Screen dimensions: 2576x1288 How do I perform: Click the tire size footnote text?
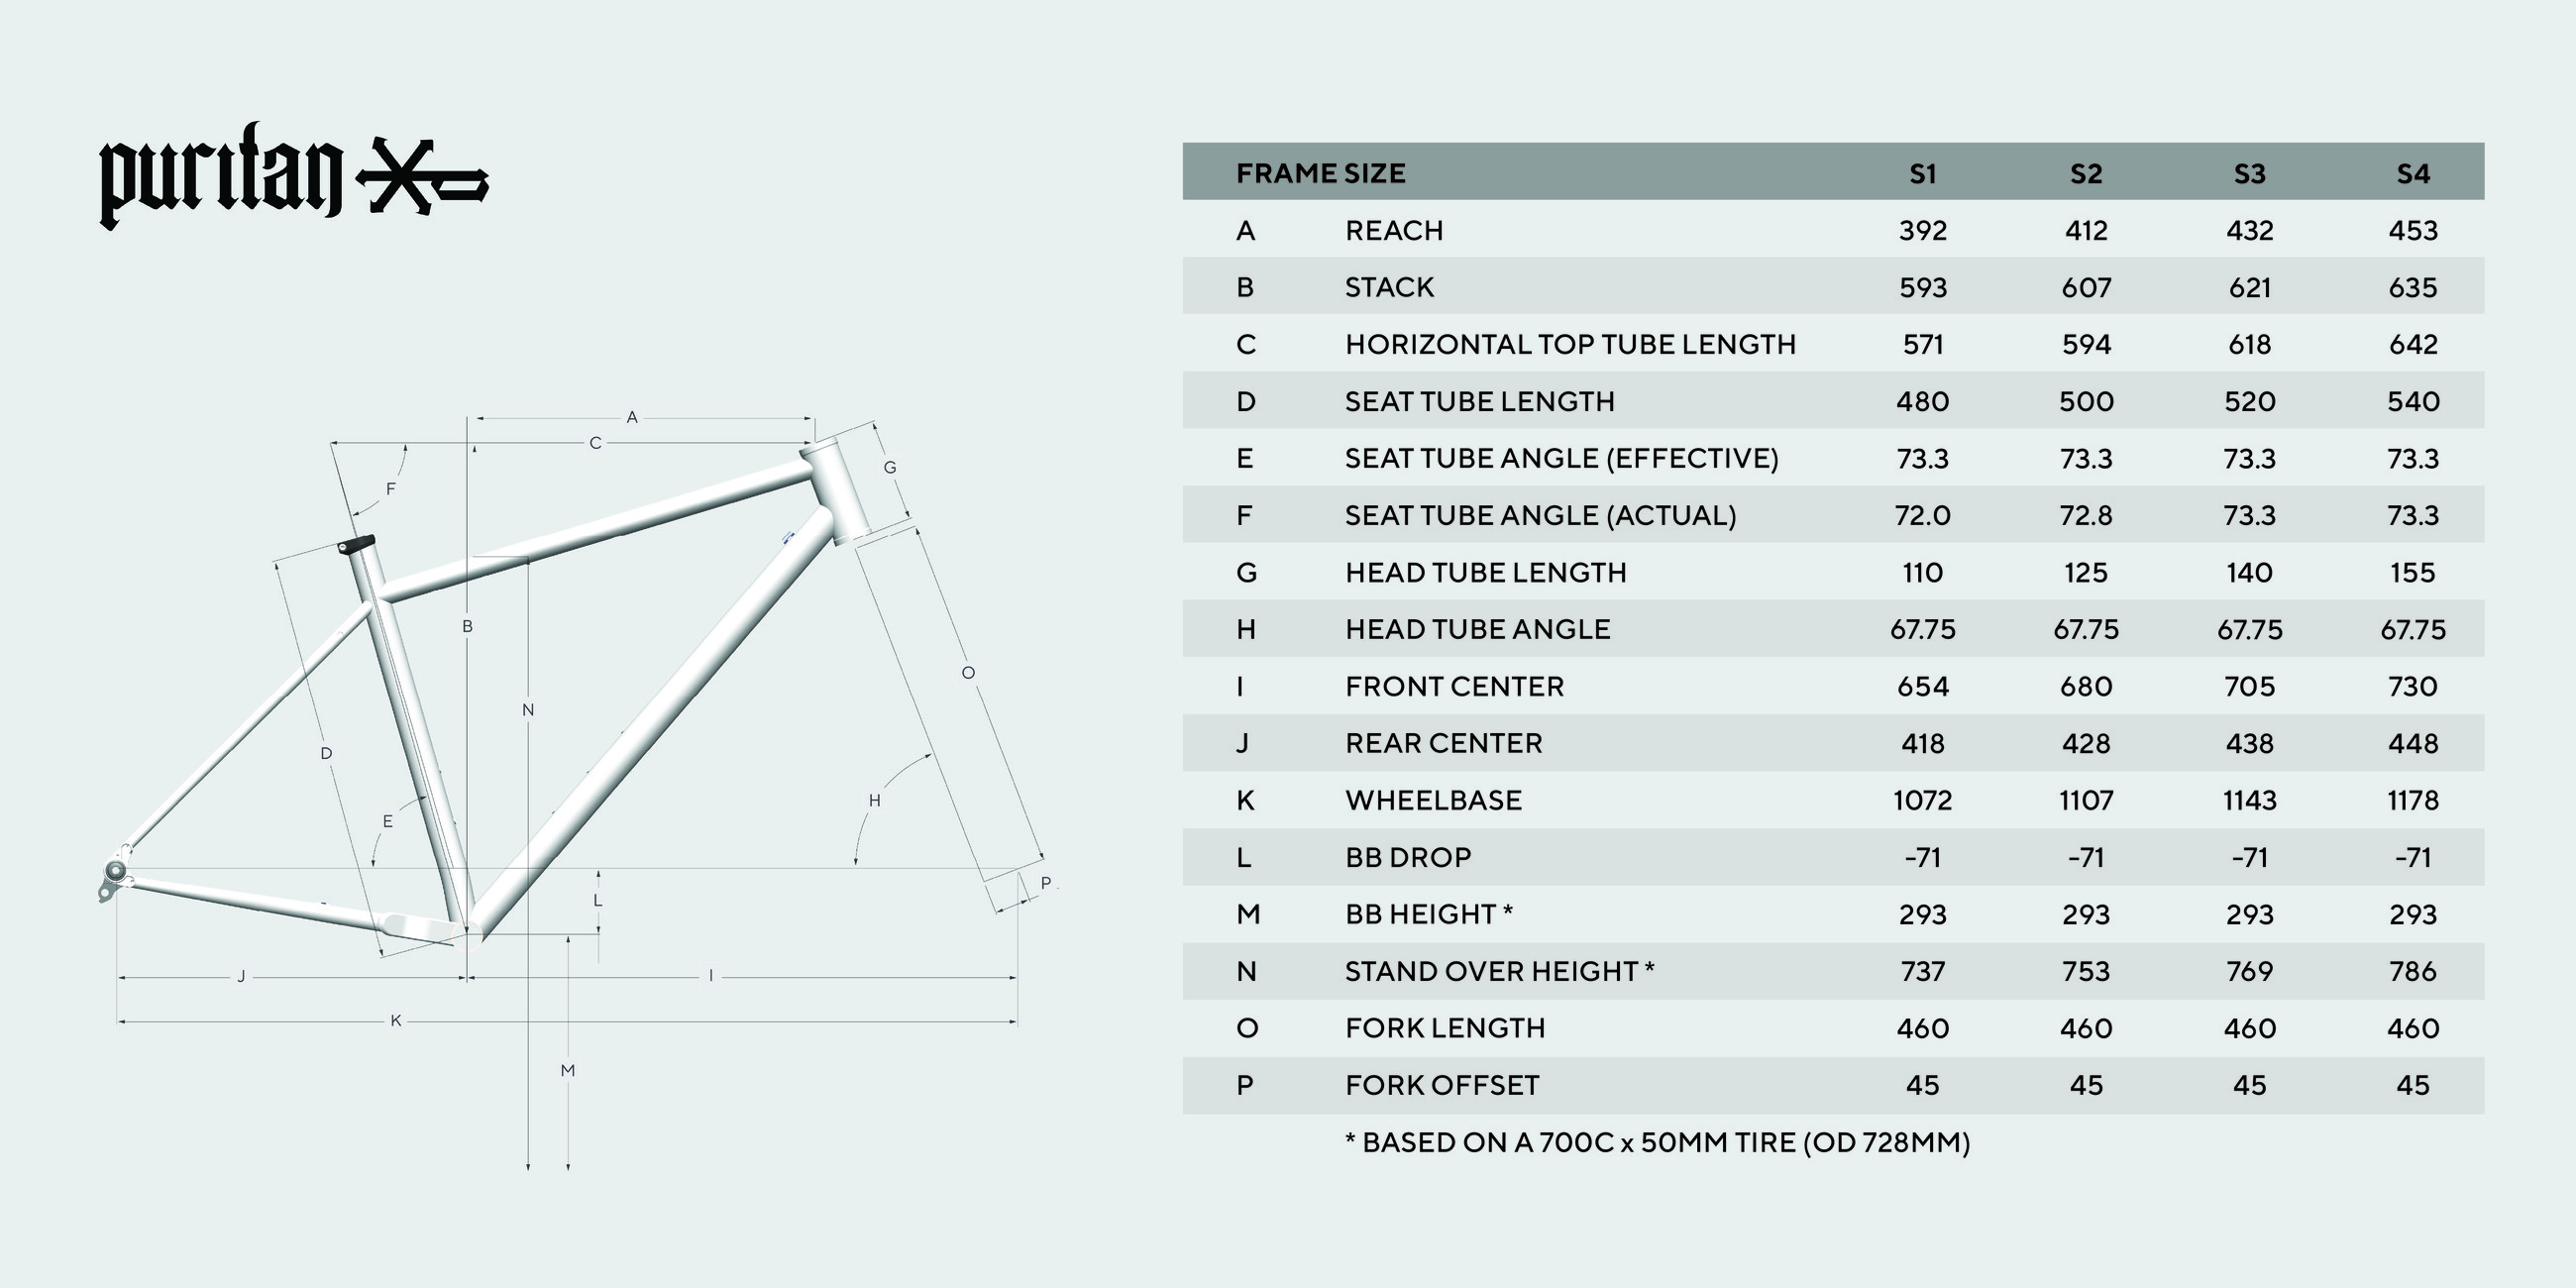click(1656, 1142)
